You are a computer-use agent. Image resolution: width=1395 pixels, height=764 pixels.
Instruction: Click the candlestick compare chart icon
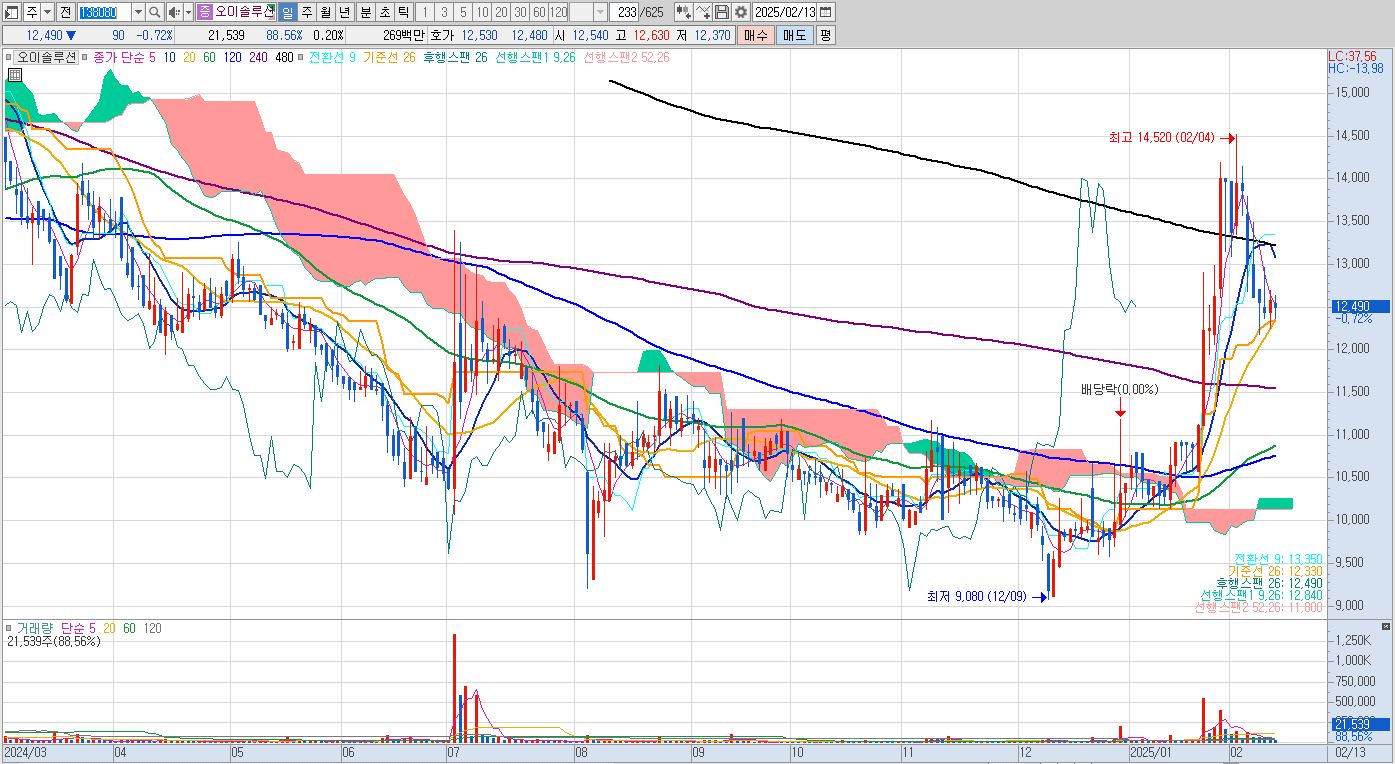coord(684,12)
